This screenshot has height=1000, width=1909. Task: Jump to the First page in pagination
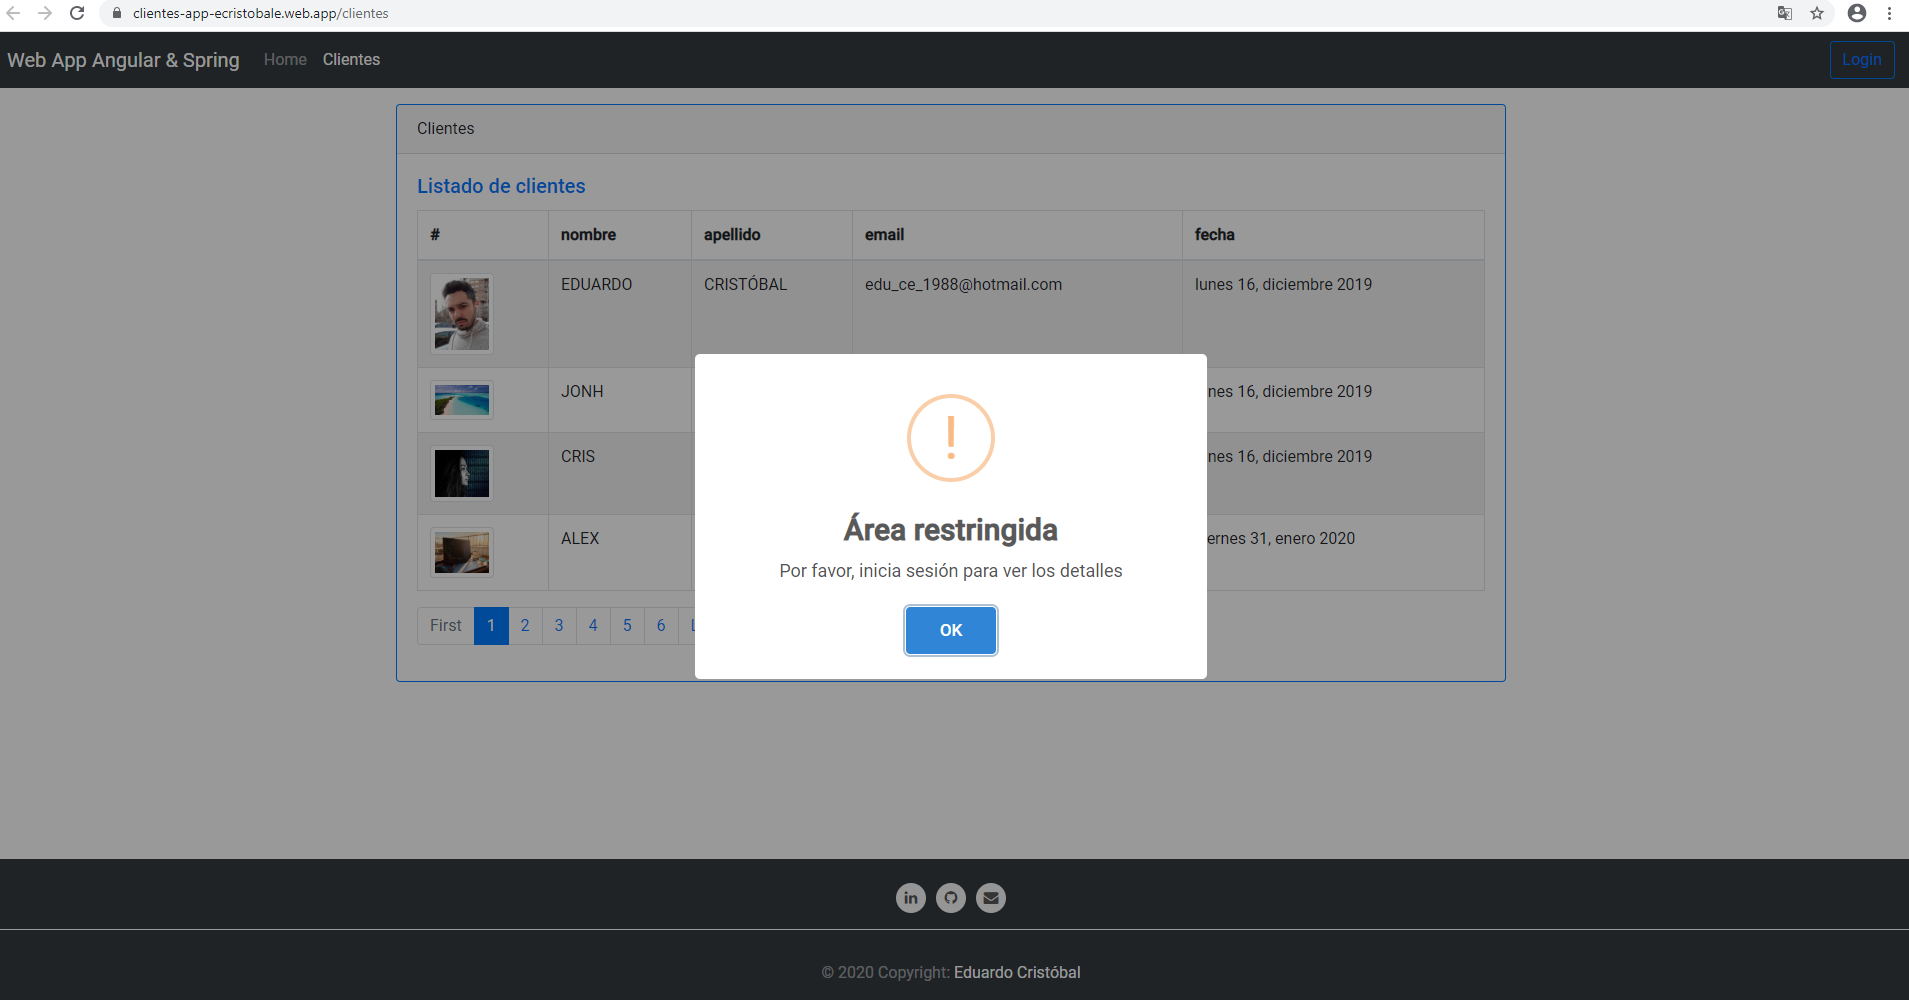tap(446, 626)
